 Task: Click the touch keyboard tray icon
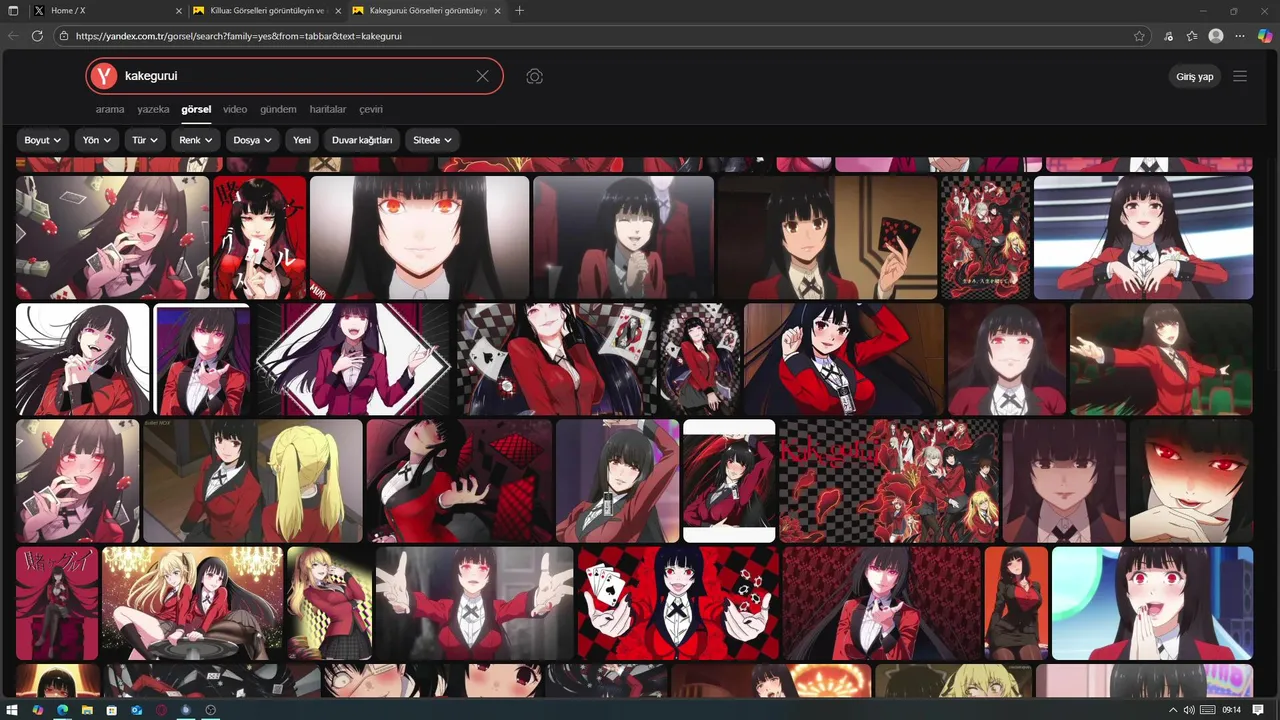1208,710
